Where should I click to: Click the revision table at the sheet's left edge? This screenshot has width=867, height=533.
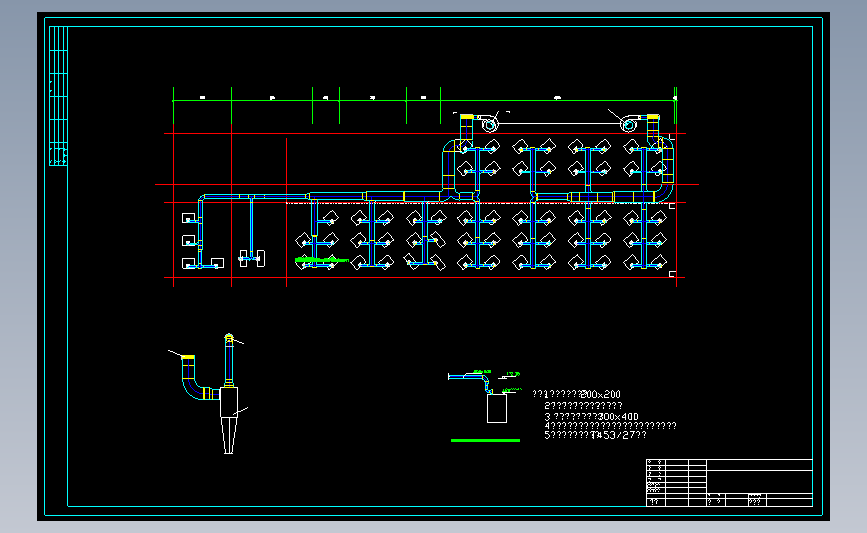click(58, 96)
